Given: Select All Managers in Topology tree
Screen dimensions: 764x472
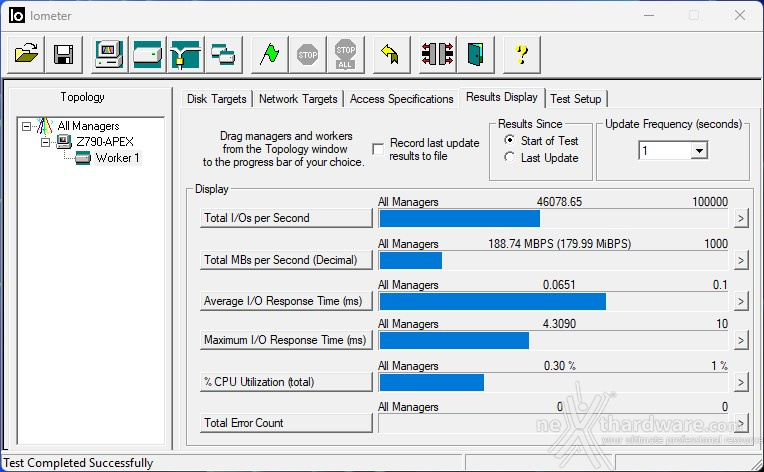Looking at the screenshot, I should pyautogui.click(x=88, y=126).
